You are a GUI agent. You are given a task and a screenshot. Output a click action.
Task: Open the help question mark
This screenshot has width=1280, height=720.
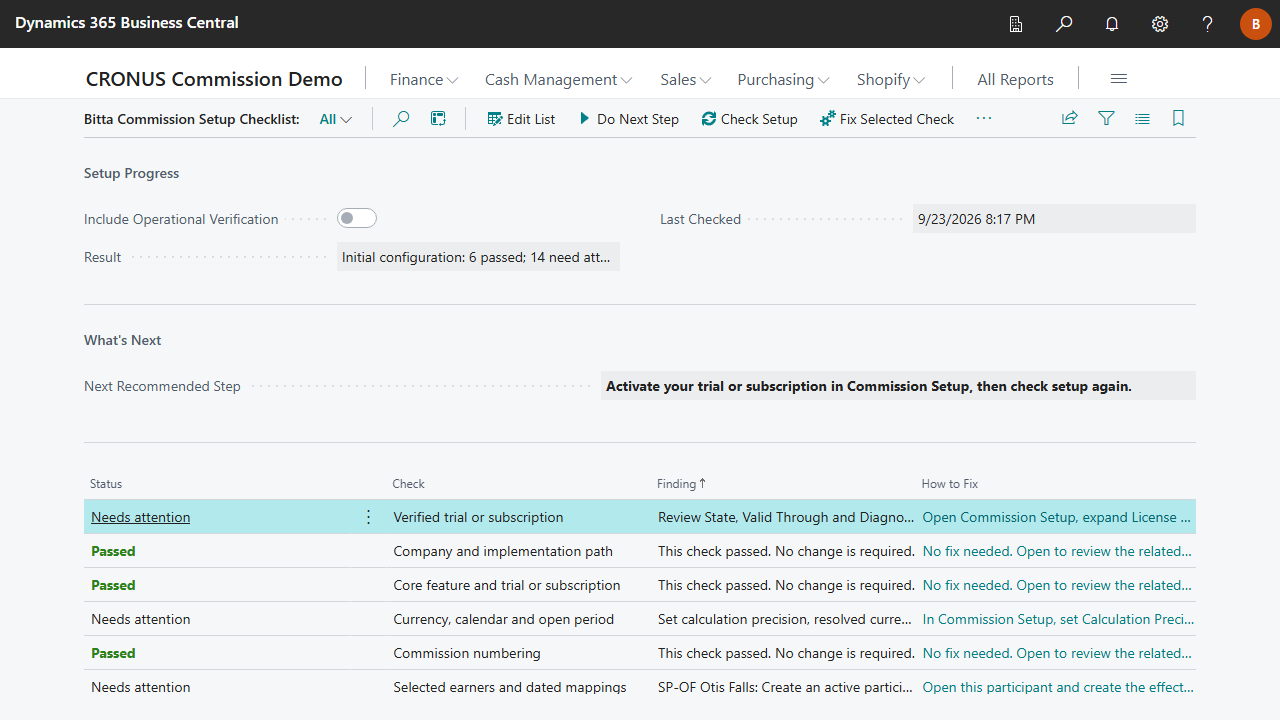click(1208, 24)
